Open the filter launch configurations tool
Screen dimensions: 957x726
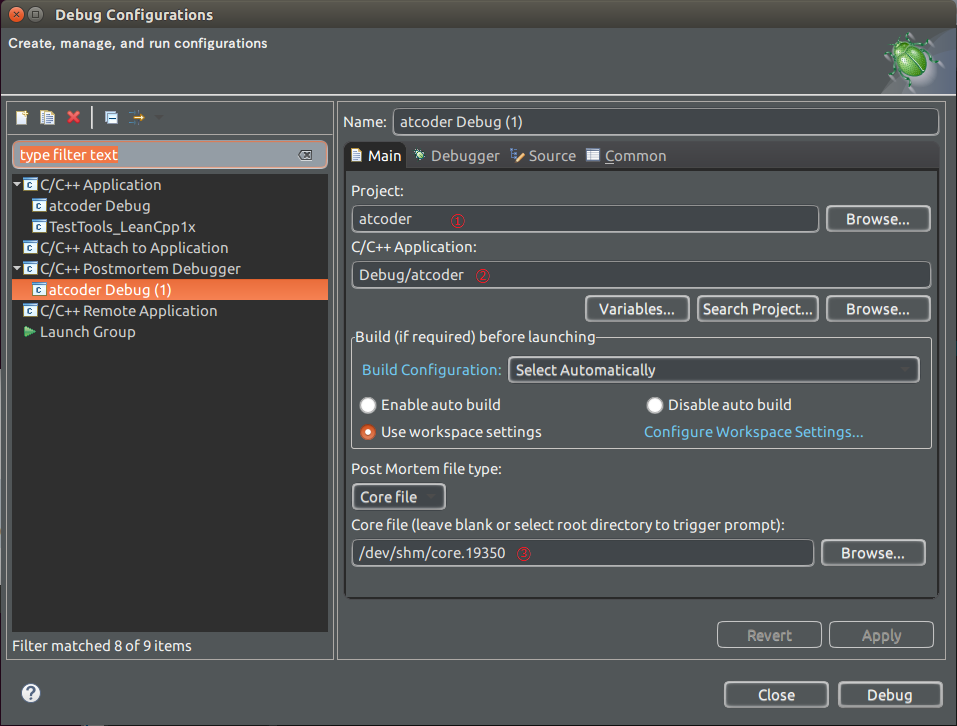pos(136,117)
